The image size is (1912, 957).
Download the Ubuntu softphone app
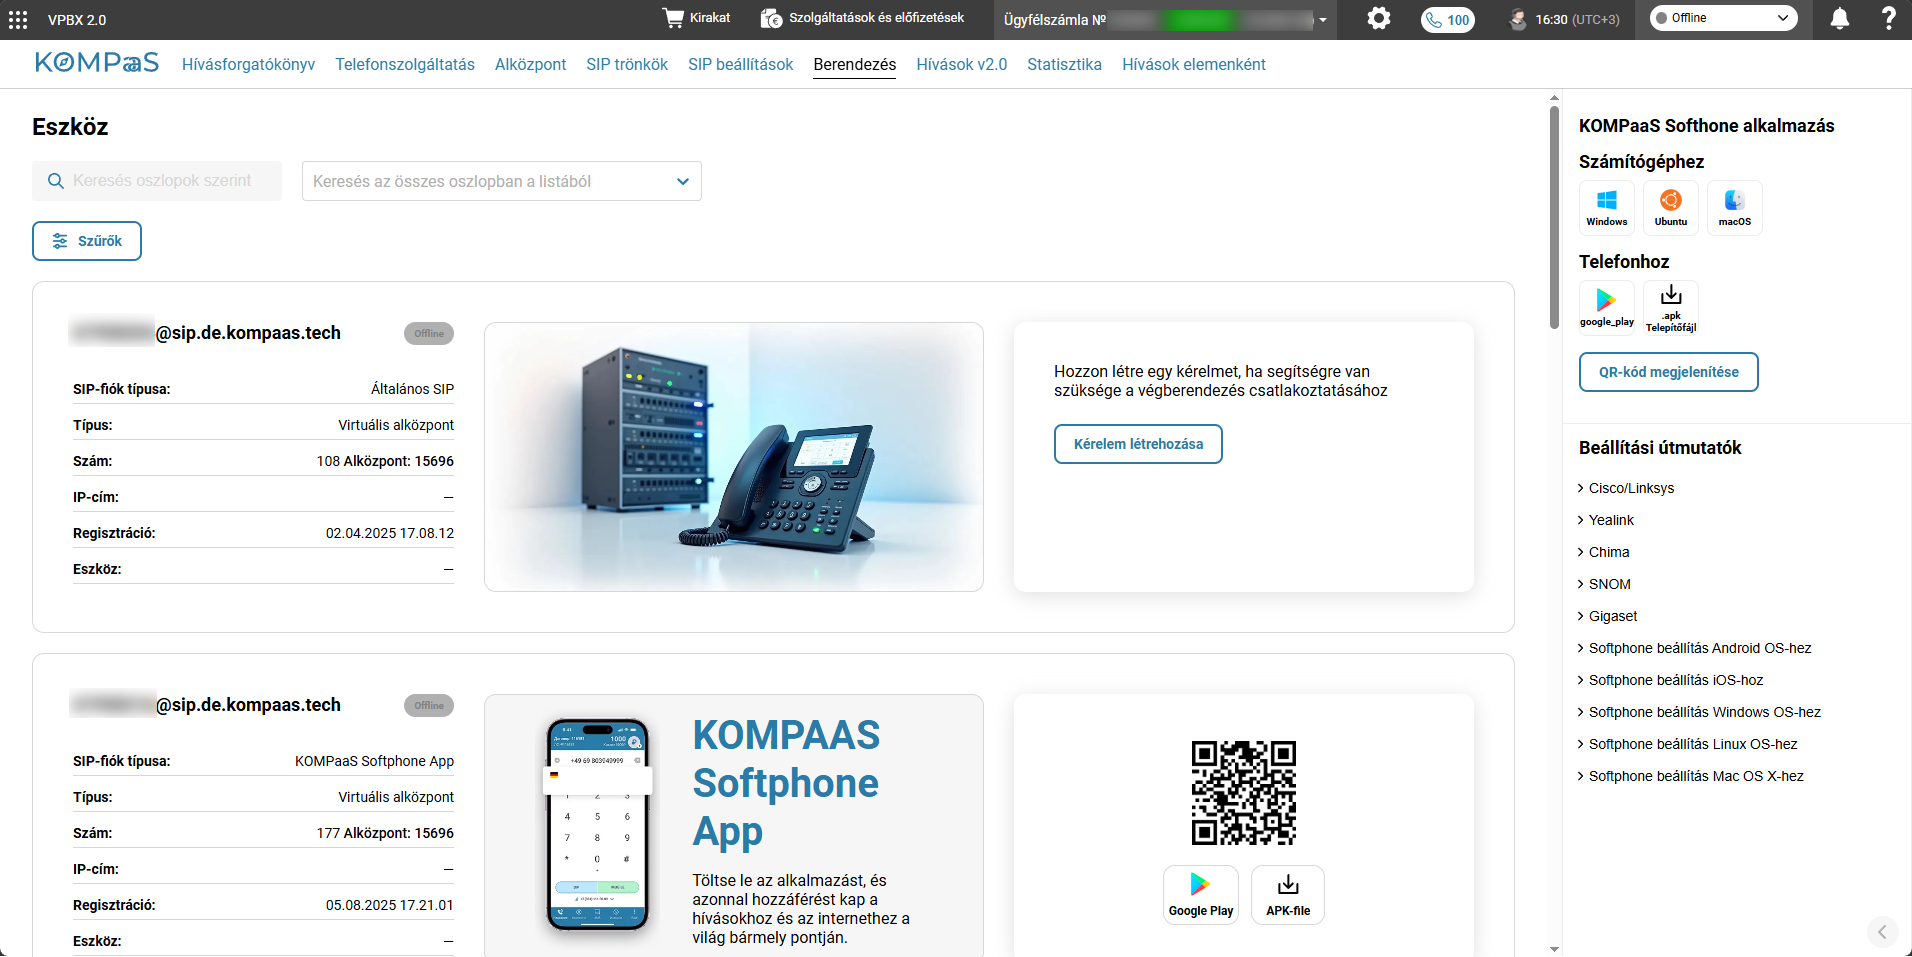[1670, 208]
